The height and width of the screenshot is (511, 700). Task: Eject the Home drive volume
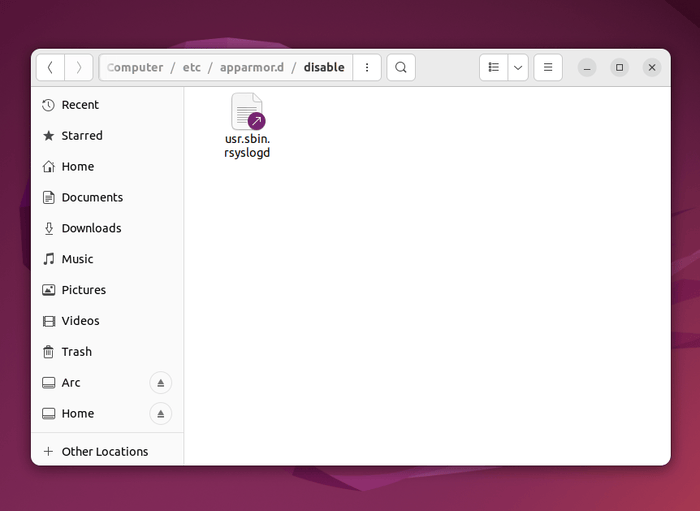tap(161, 414)
